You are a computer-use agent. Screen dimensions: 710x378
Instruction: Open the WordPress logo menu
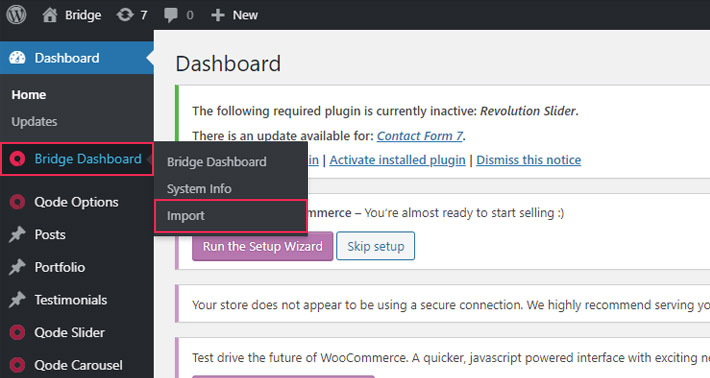pyautogui.click(x=16, y=14)
